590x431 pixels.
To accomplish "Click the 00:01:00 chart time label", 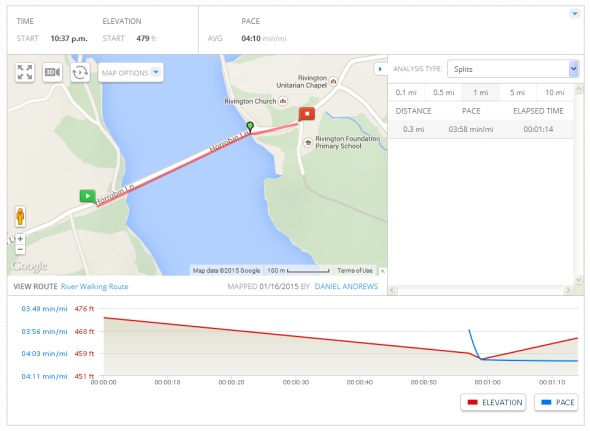I will (x=487, y=382).
